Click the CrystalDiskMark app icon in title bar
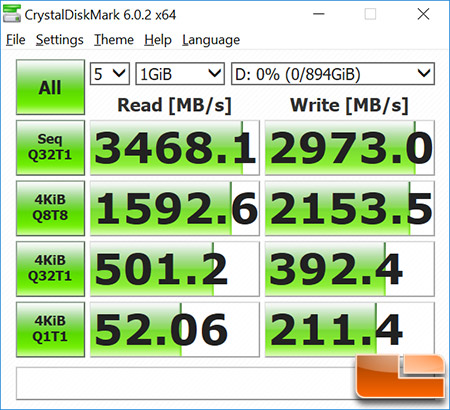450x410 pixels. (12, 14)
